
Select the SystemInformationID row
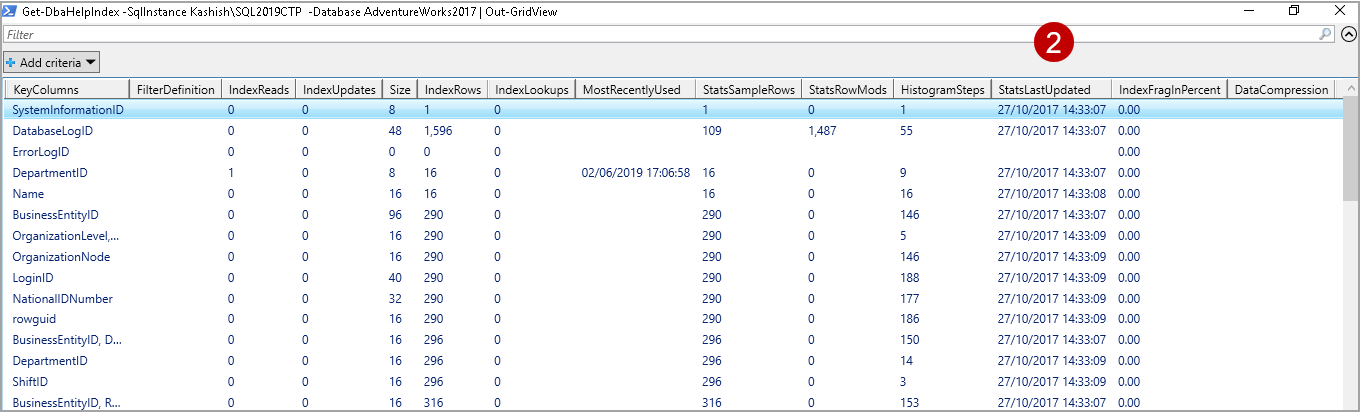68,109
